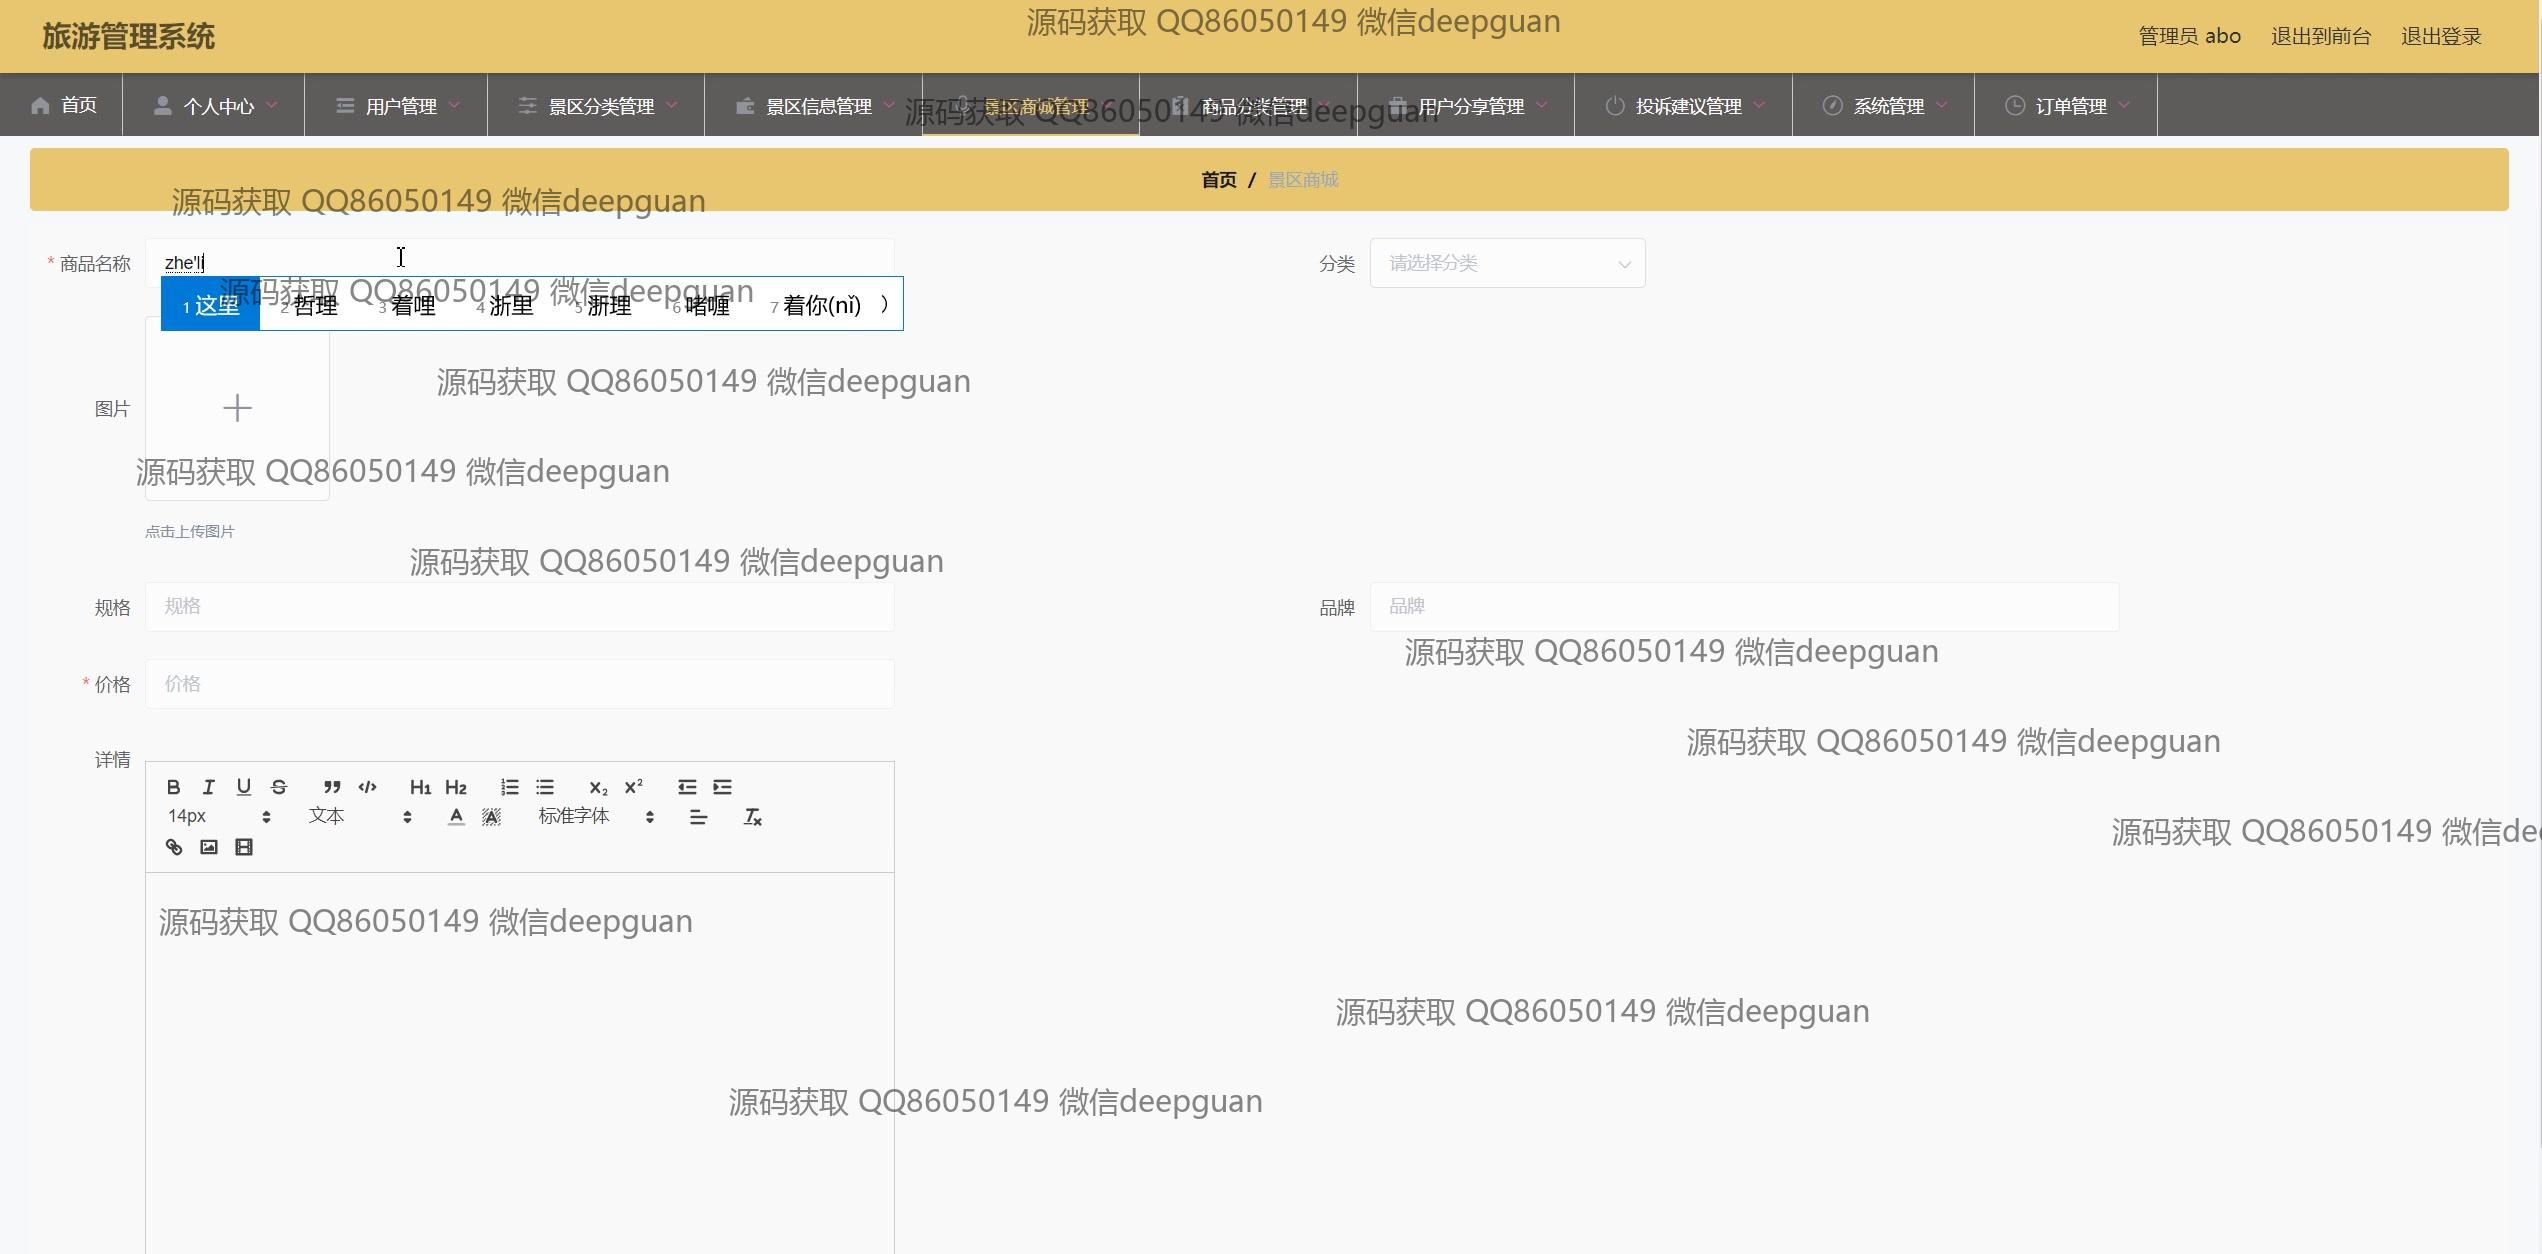Open the text color picker
Screen dimensions: 2542x1254
(x=456, y=817)
